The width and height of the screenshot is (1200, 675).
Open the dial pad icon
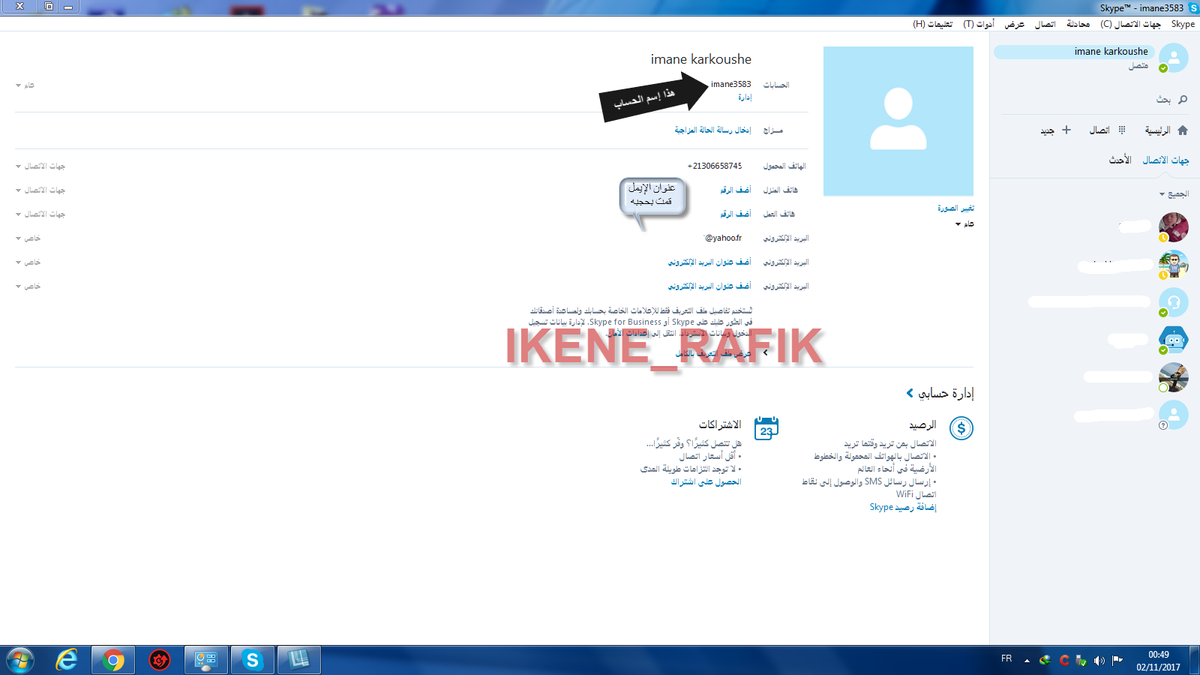1122,130
